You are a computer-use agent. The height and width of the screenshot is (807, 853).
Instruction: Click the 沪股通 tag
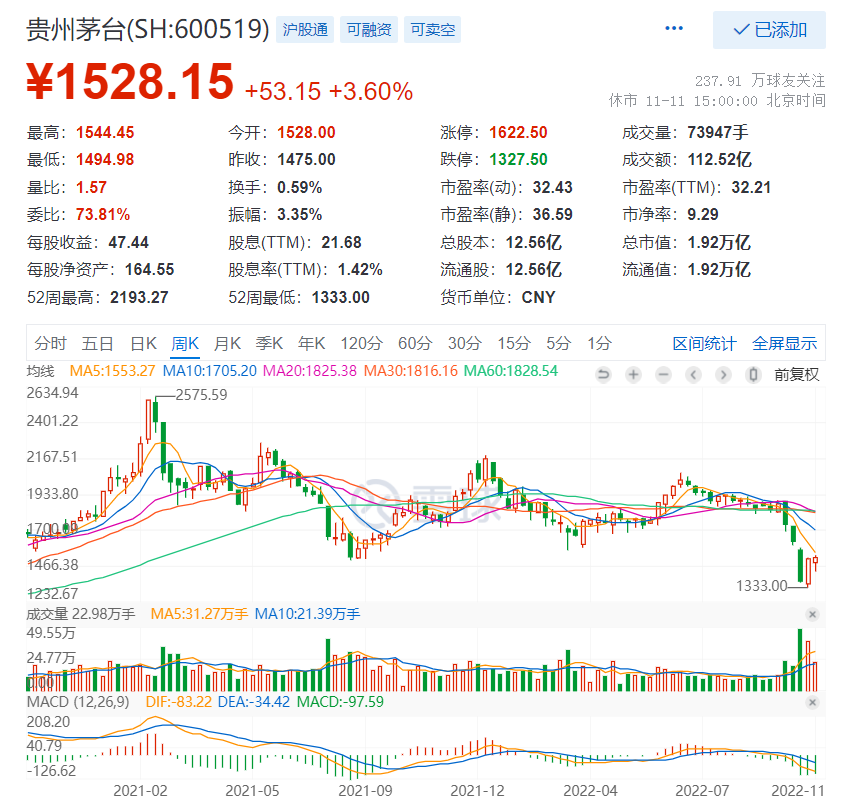(x=305, y=29)
